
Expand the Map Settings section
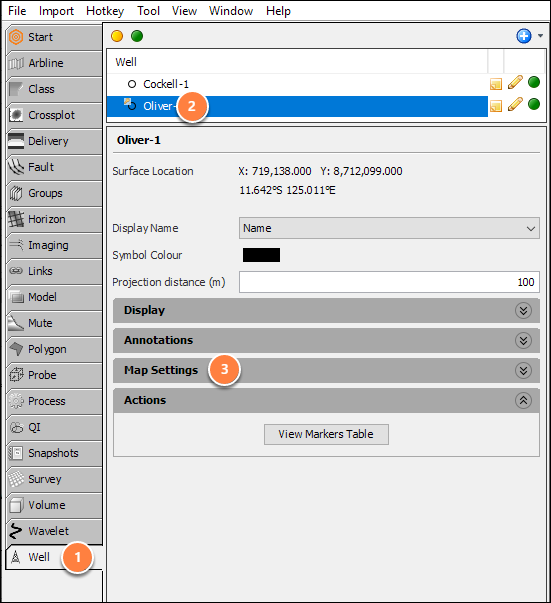pyautogui.click(x=326, y=370)
